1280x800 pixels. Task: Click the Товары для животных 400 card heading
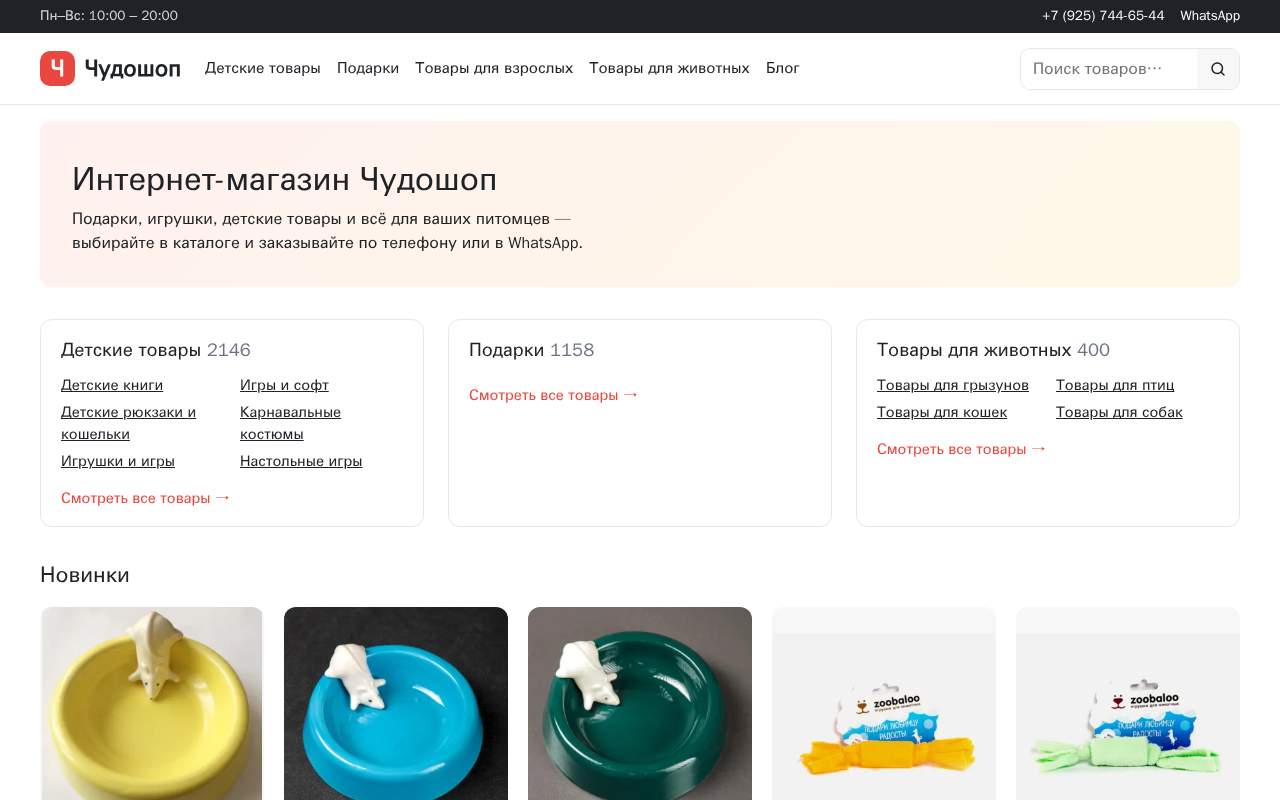point(993,350)
